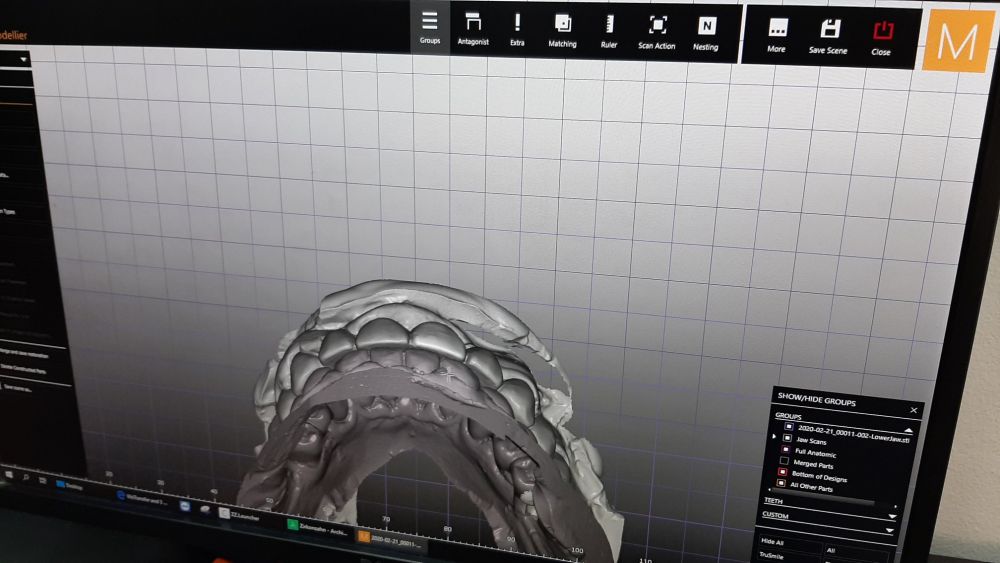Collapse the GROUPS section arrow
1000x563 pixels.
pos(908,430)
